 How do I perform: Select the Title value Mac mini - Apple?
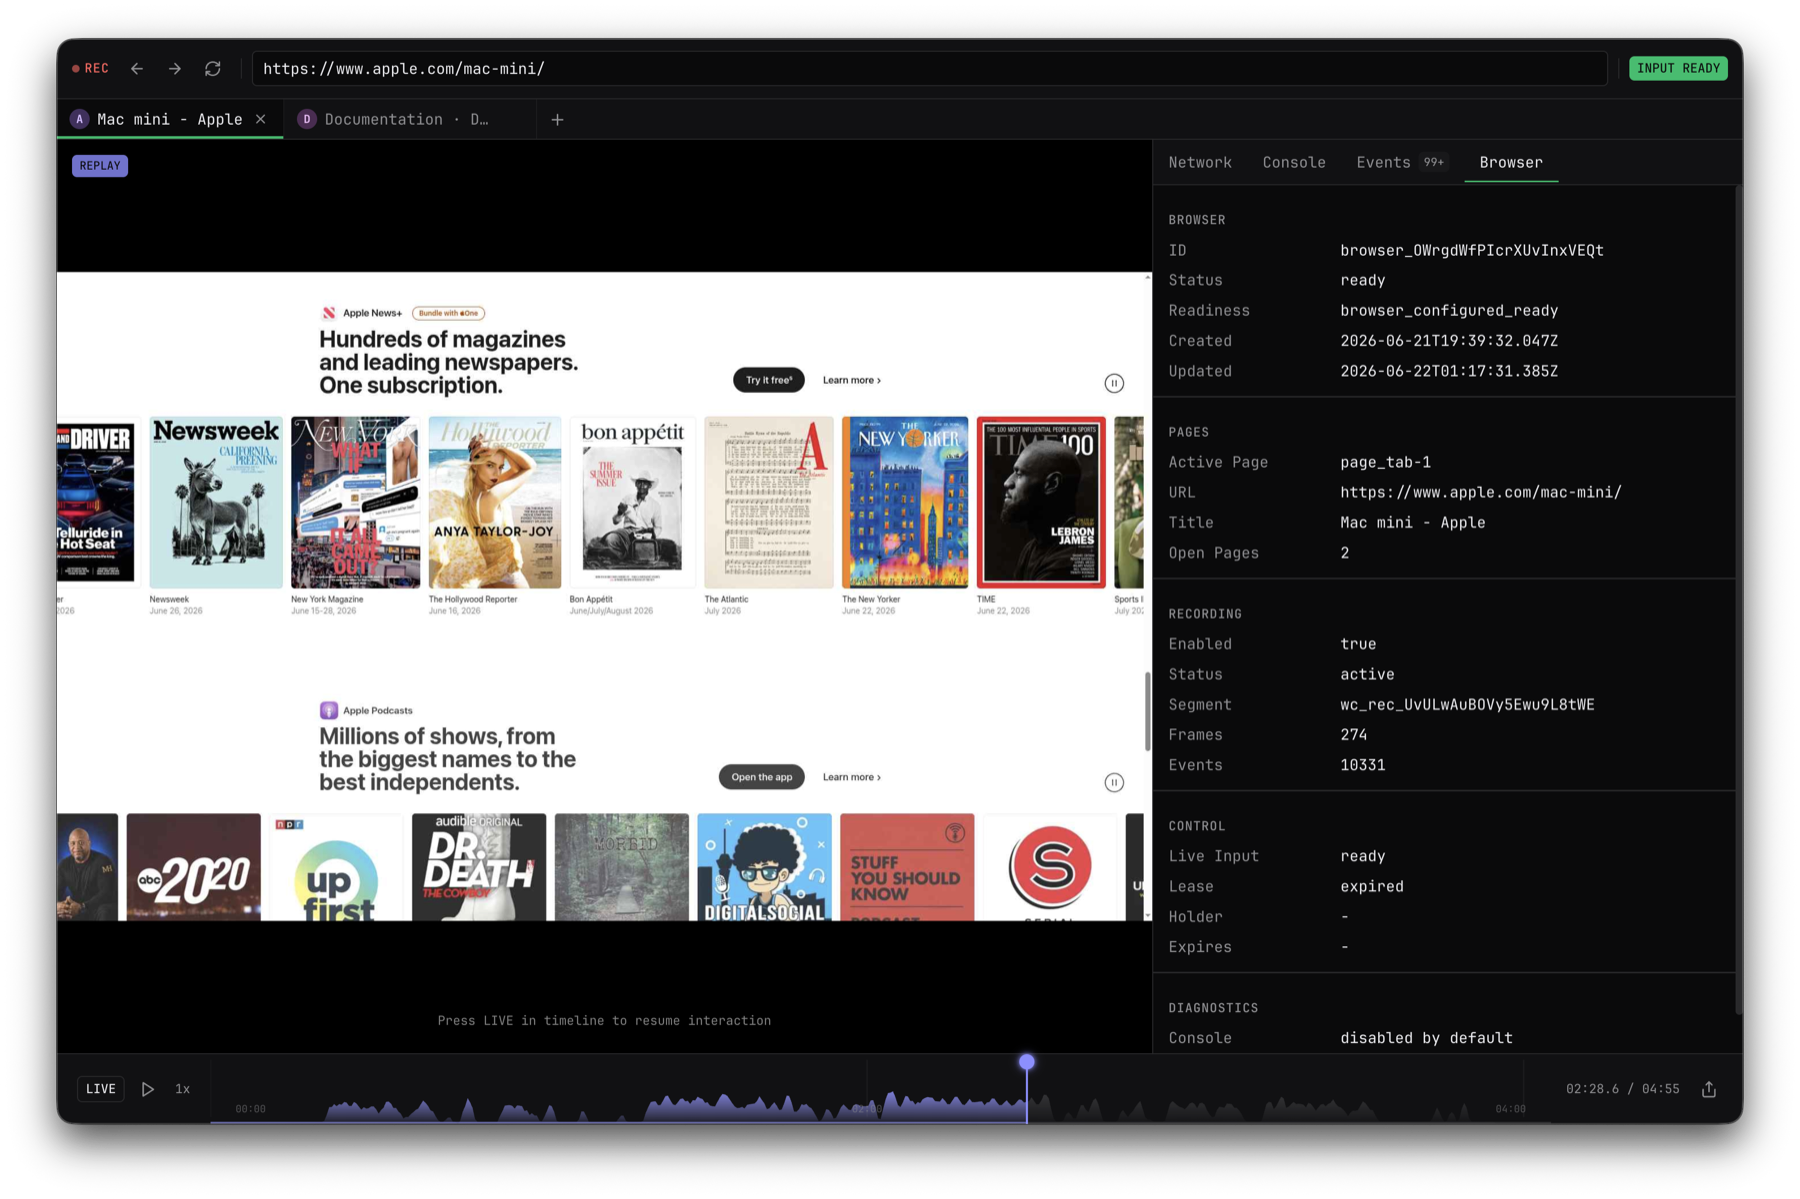tap(1412, 522)
